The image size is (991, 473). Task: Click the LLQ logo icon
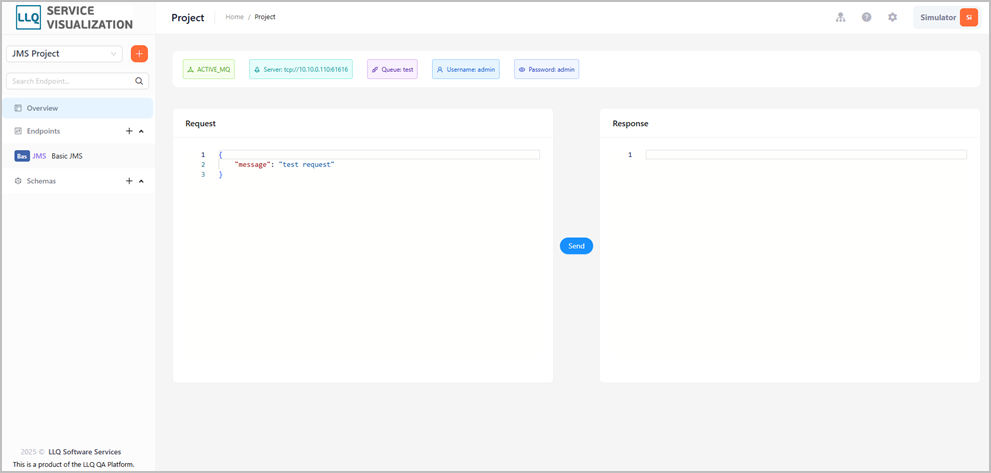point(28,18)
